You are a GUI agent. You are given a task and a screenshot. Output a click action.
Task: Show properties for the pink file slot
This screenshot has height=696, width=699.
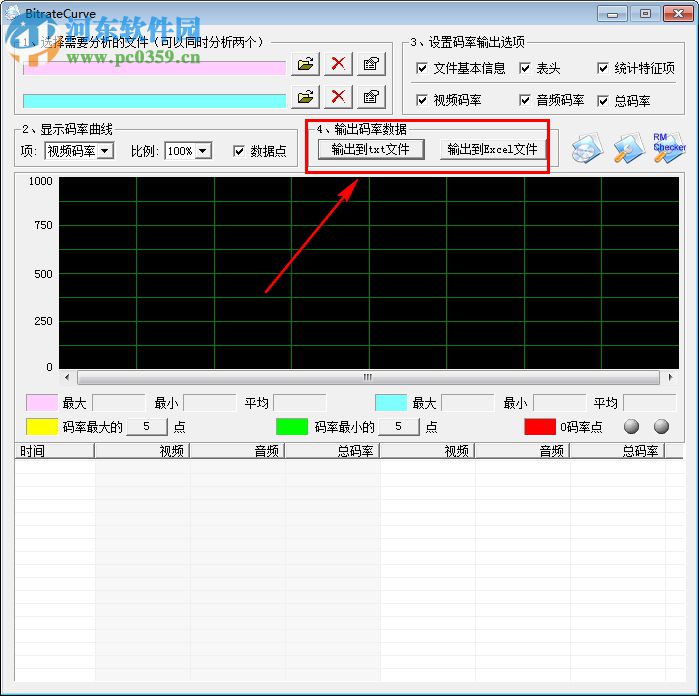[371, 64]
